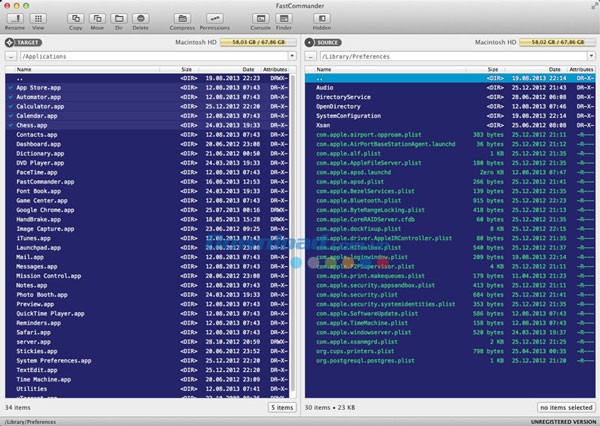This screenshot has height=426, width=600.
Task: Click the Copy toolbar icon
Action: [x=76, y=18]
